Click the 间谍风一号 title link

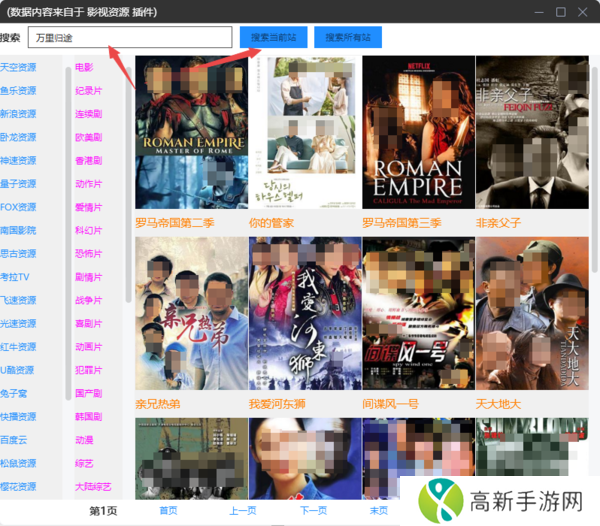pyautogui.click(x=390, y=404)
